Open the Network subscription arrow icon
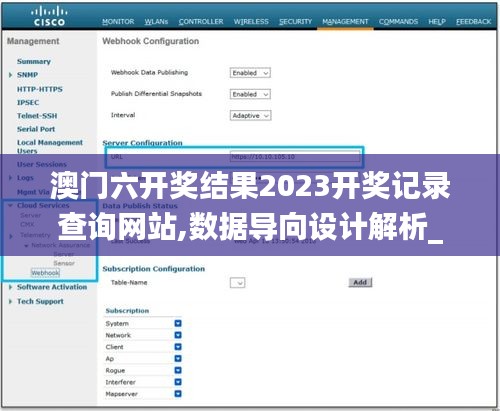Image resolution: width=500 pixels, height=411 pixels. (x=178, y=335)
